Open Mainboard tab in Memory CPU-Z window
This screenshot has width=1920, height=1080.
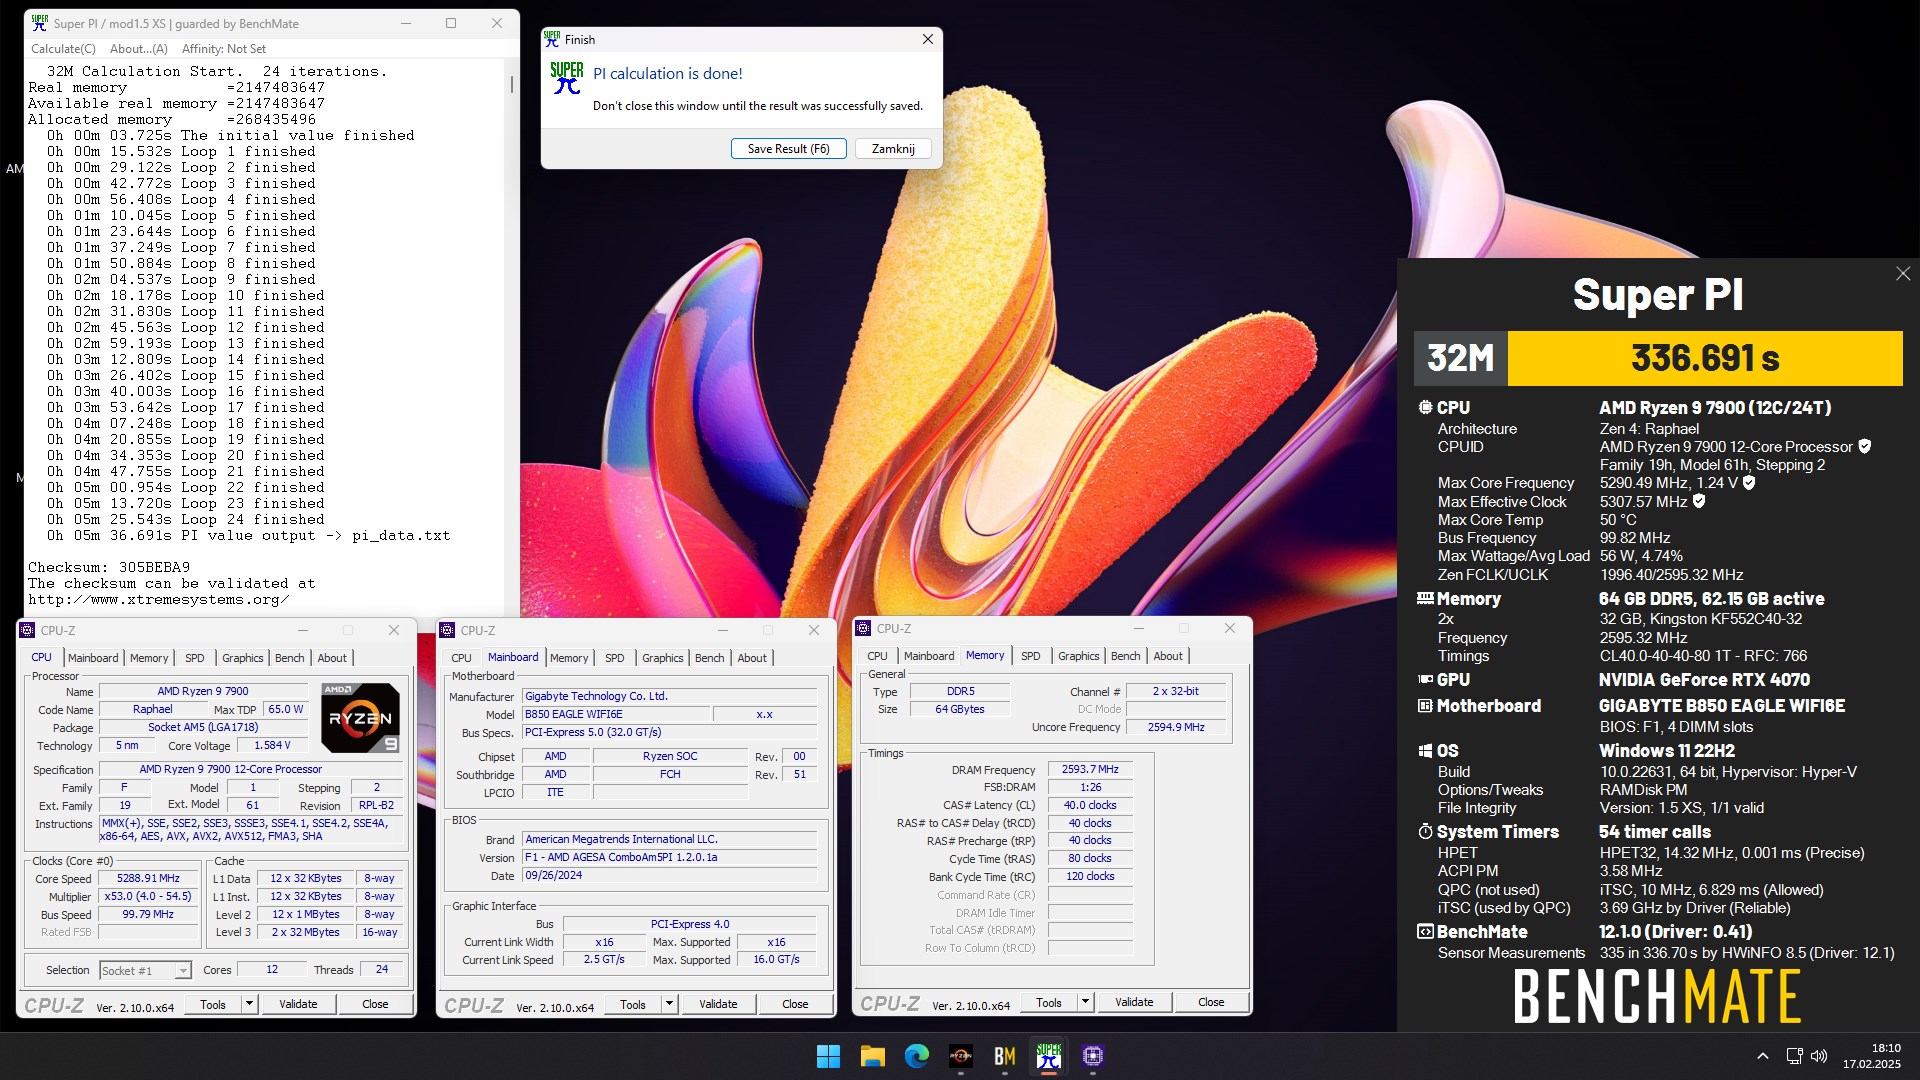click(929, 656)
